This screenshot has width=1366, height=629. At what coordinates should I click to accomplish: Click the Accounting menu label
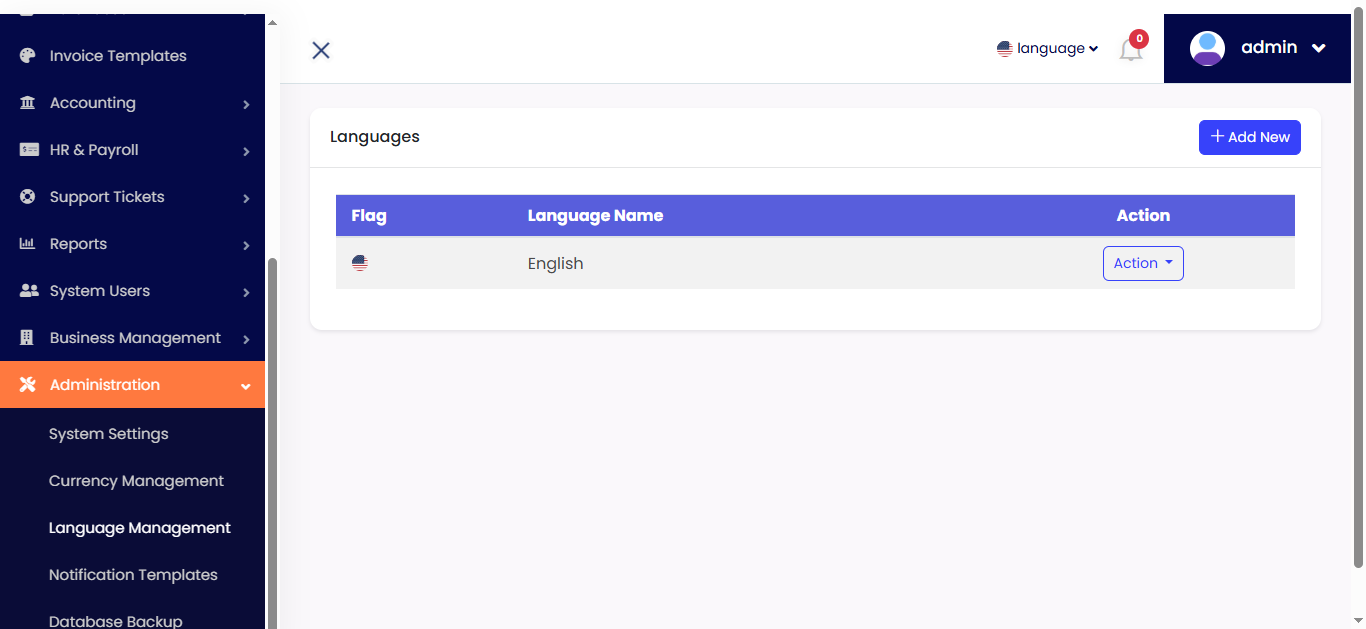[x=93, y=103]
